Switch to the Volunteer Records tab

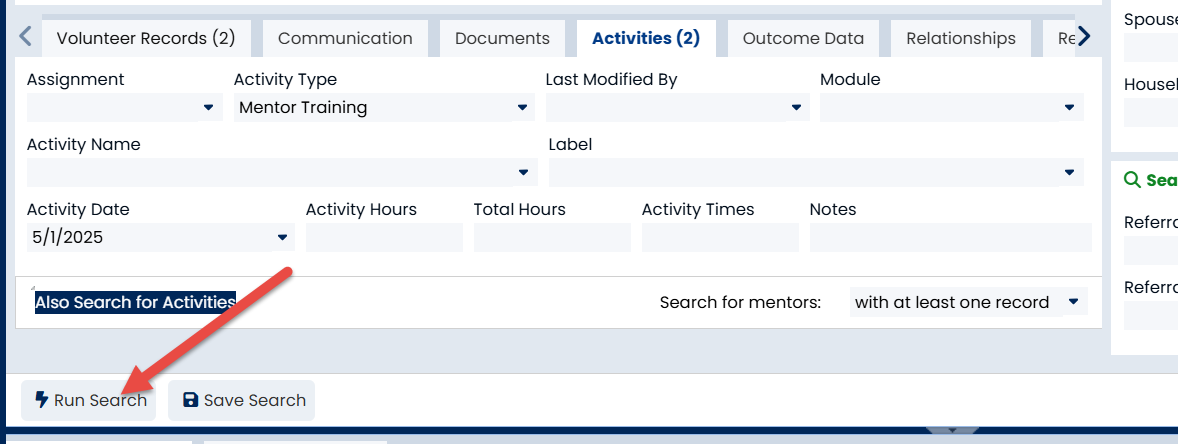click(x=146, y=38)
